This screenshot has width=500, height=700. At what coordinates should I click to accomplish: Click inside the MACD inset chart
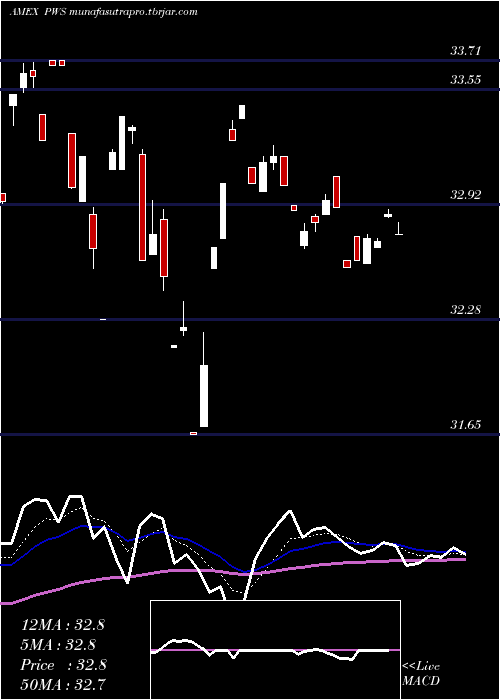[x=275, y=650]
